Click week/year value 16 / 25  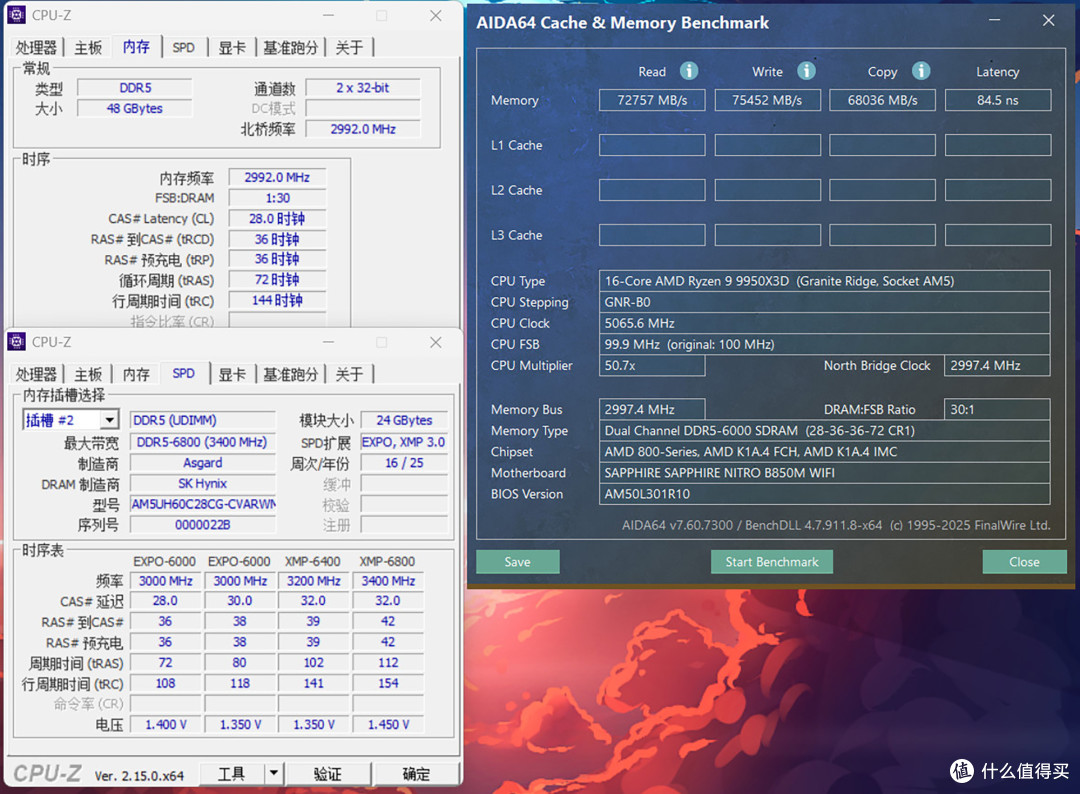point(404,463)
